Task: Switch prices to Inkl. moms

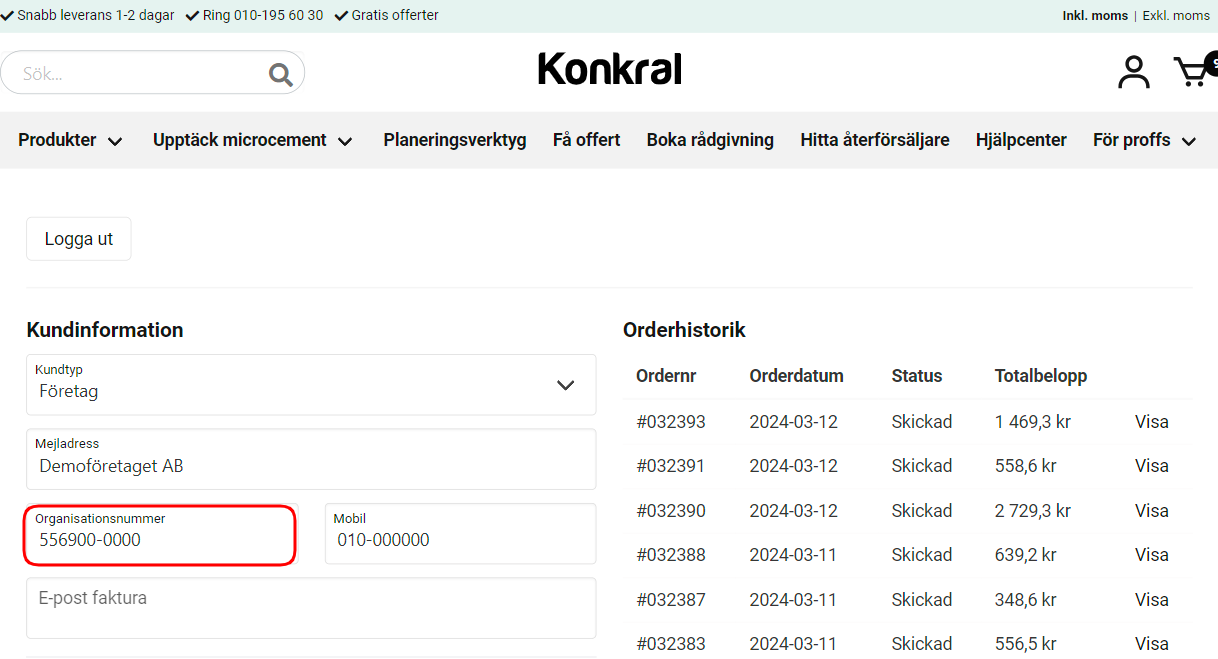Action: point(1095,16)
